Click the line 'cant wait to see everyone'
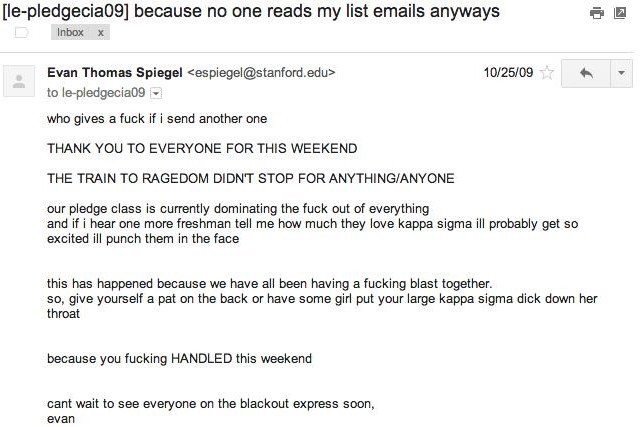640x427 pixels. point(211,403)
